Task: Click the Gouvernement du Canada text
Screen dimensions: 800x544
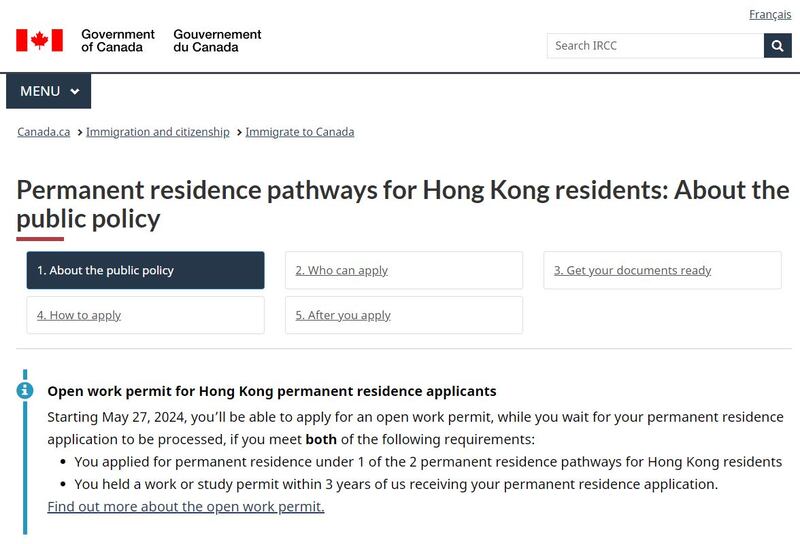Action: pyautogui.click(x=217, y=41)
